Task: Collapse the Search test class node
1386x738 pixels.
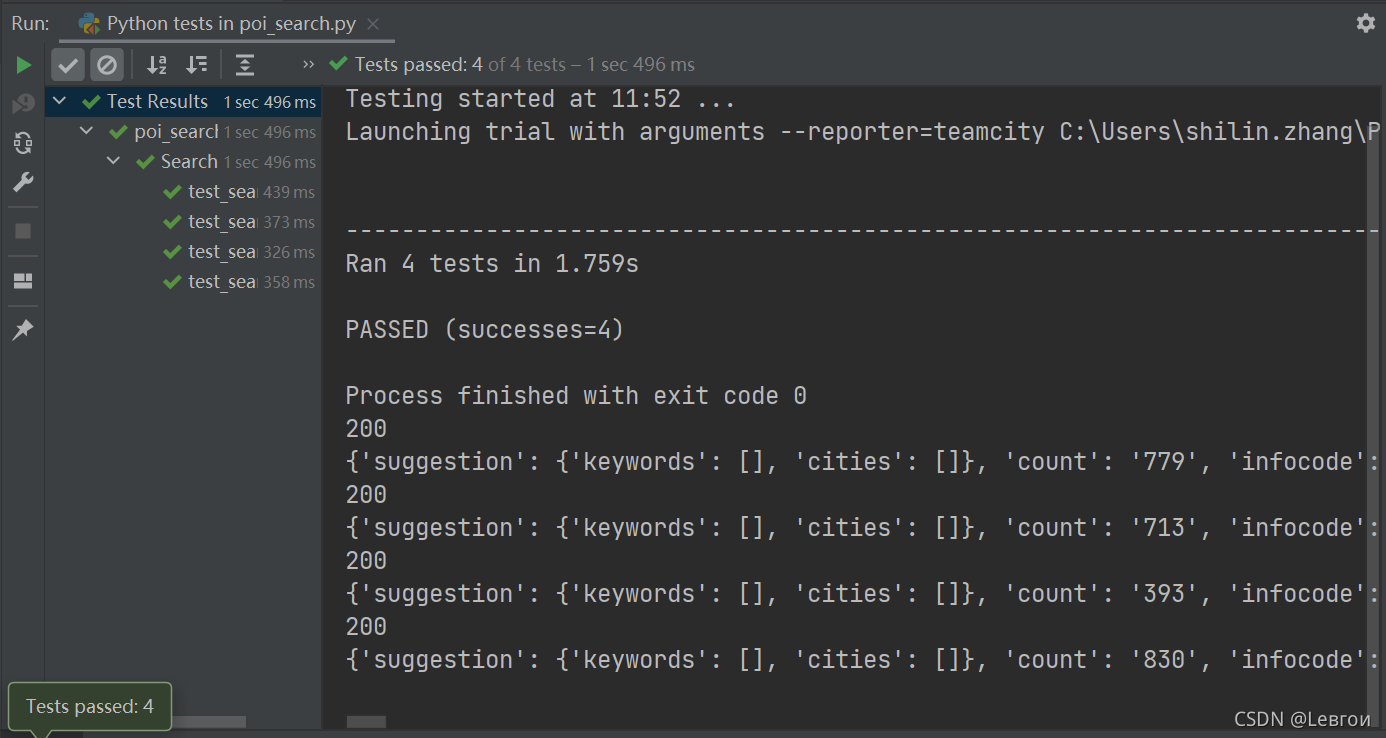Action: pyautogui.click(x=114, y=162)
